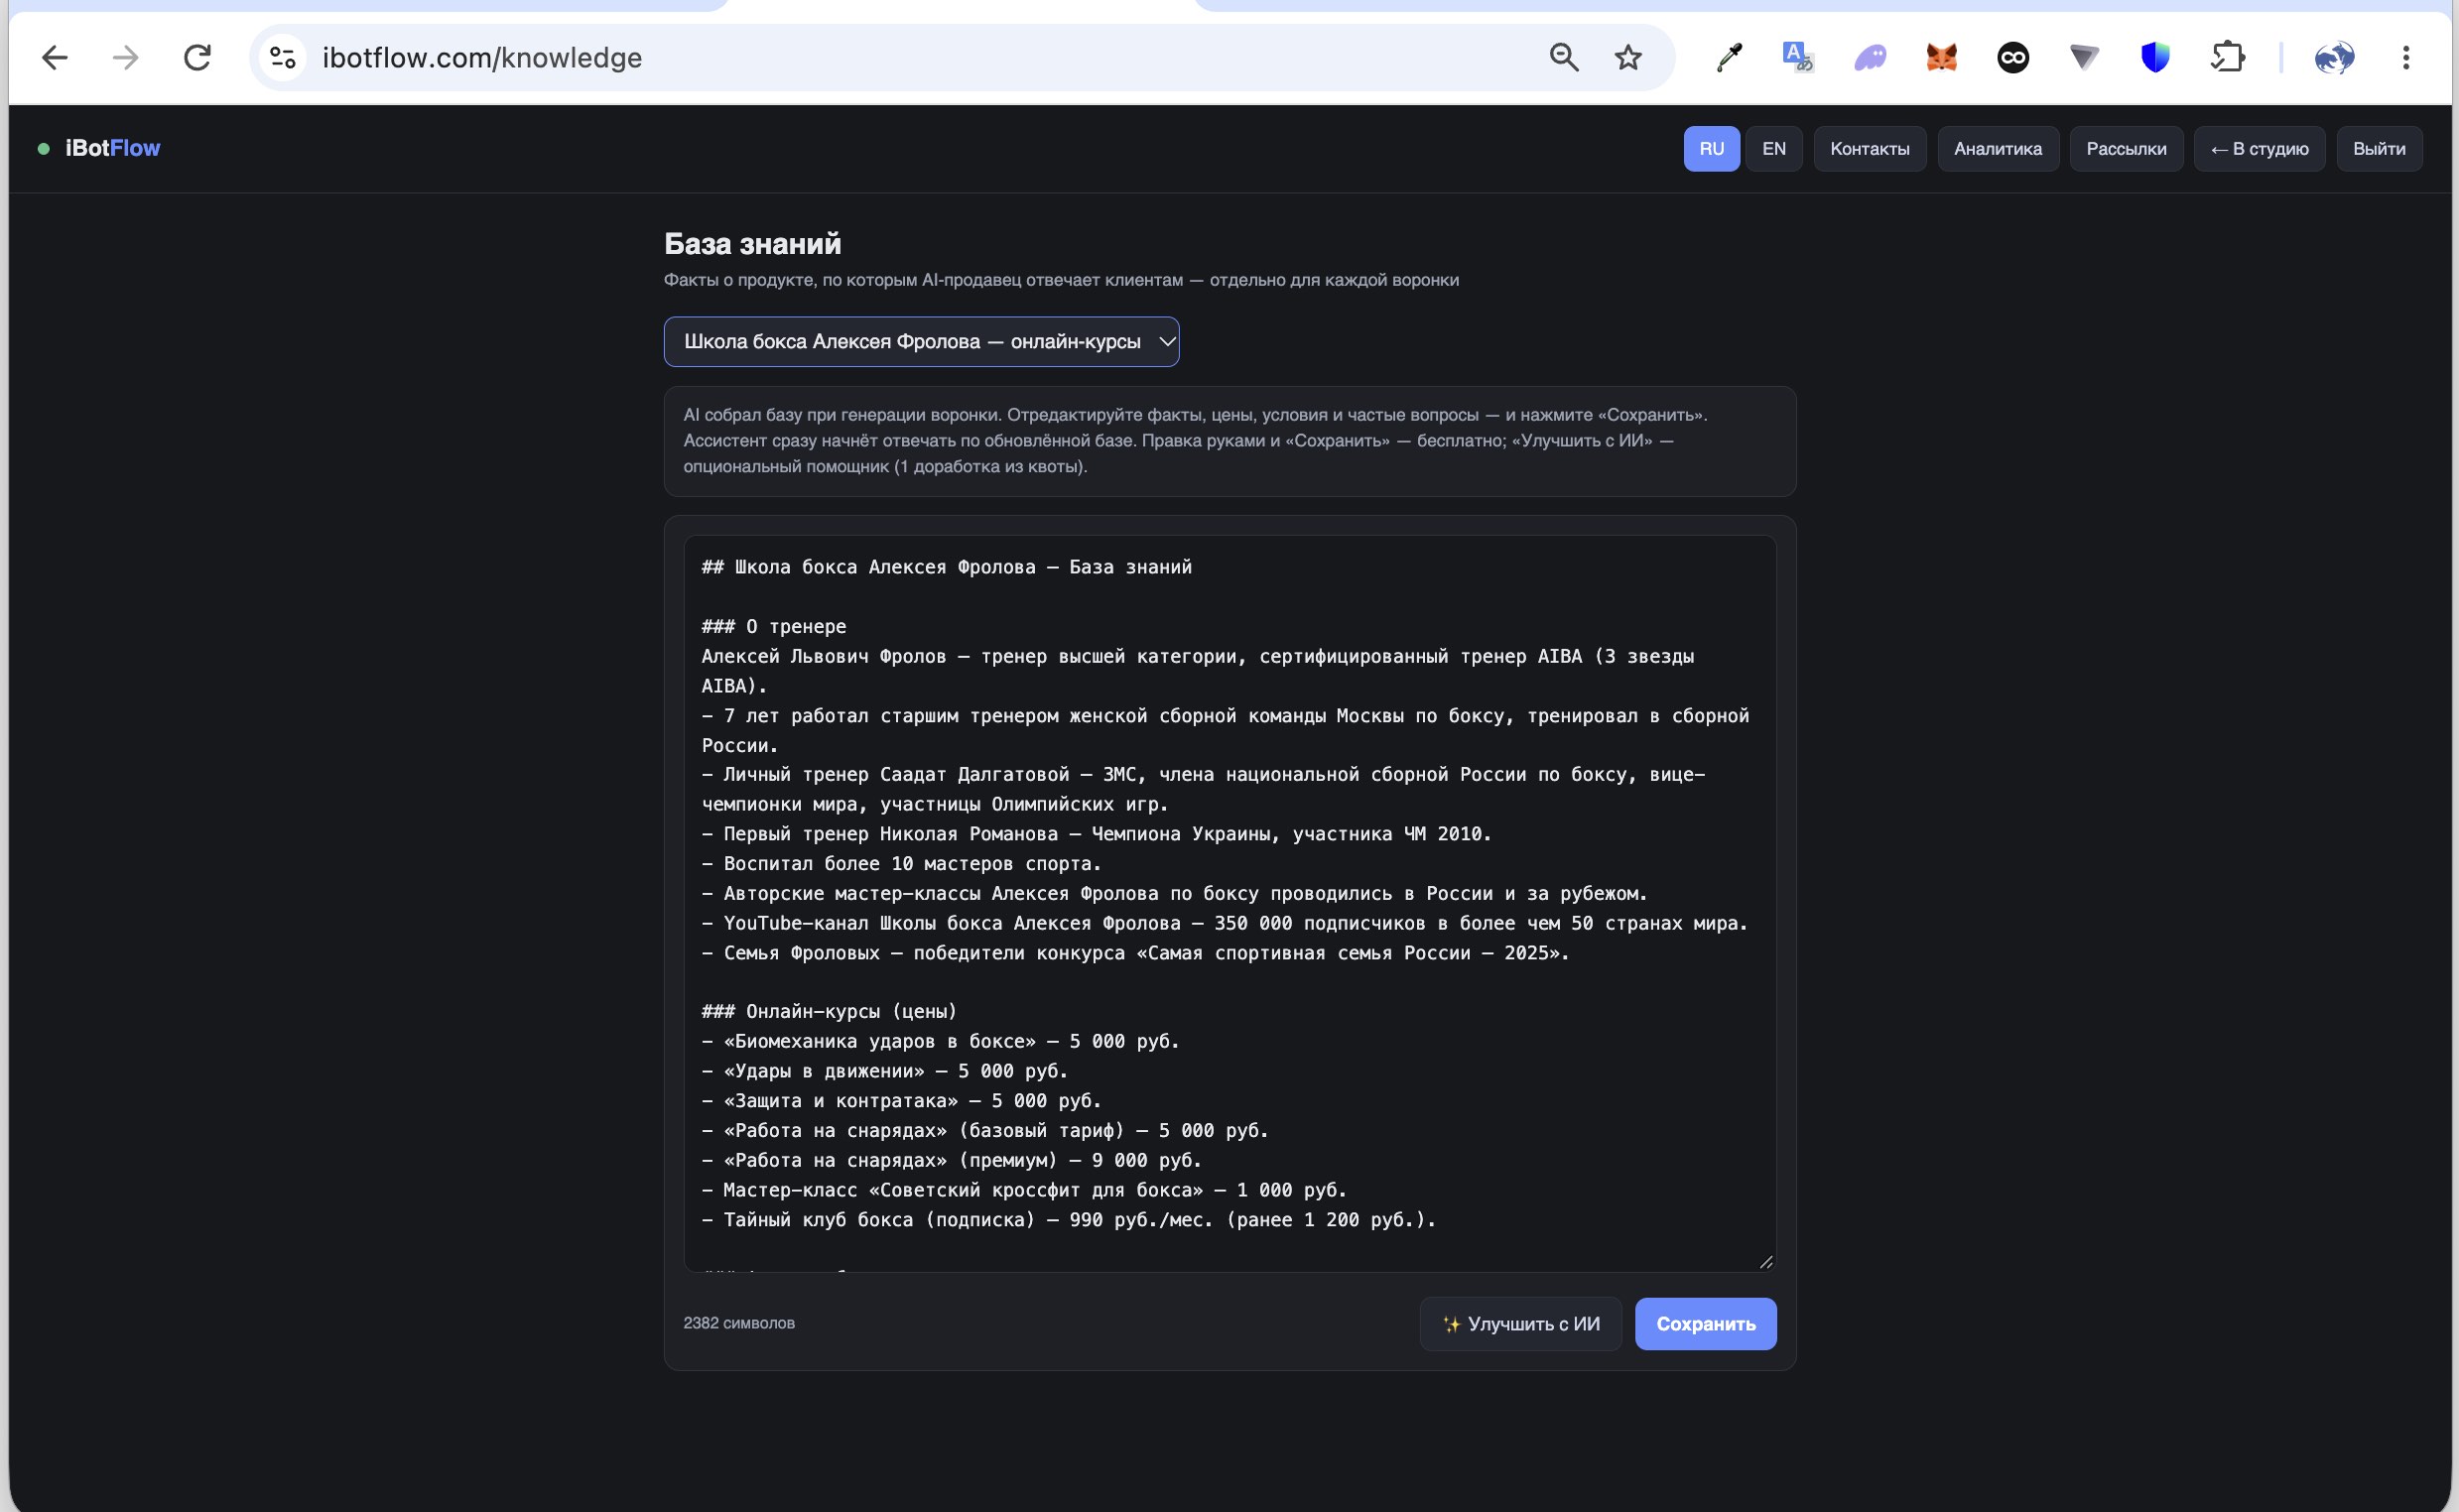Click inside the knowledge base text area
This screenshot has width=2459, height=1512.
click(x=1230, y=903)
